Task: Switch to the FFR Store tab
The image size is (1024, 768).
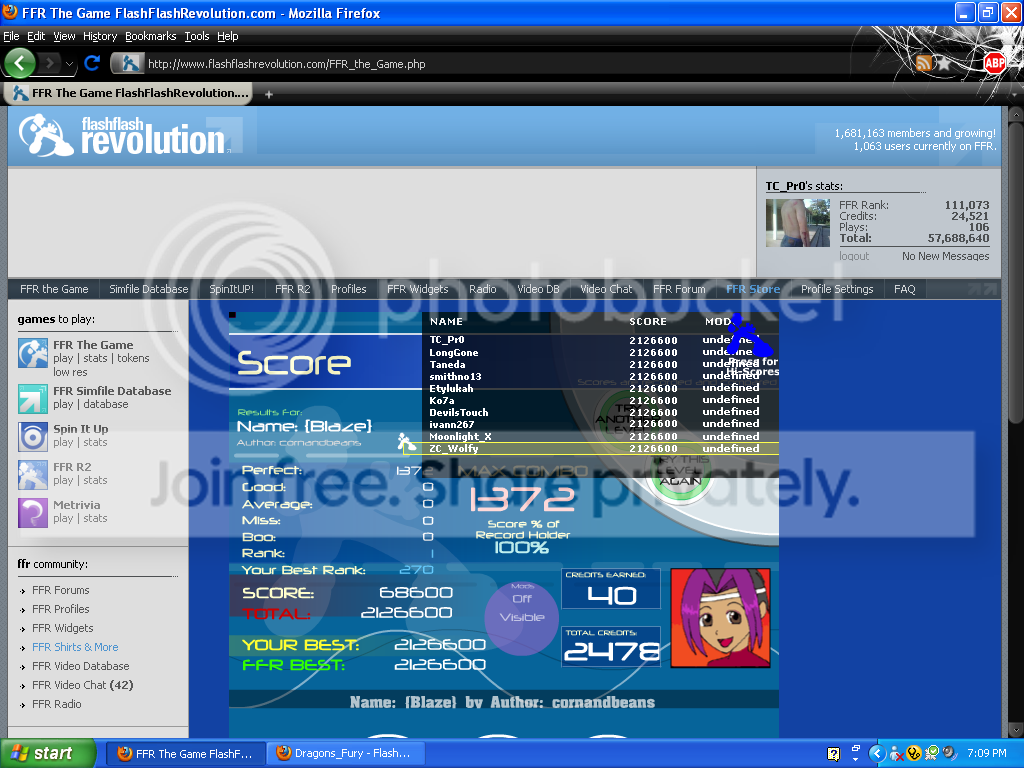Action: pyautogui.click(x=752, y=289)
